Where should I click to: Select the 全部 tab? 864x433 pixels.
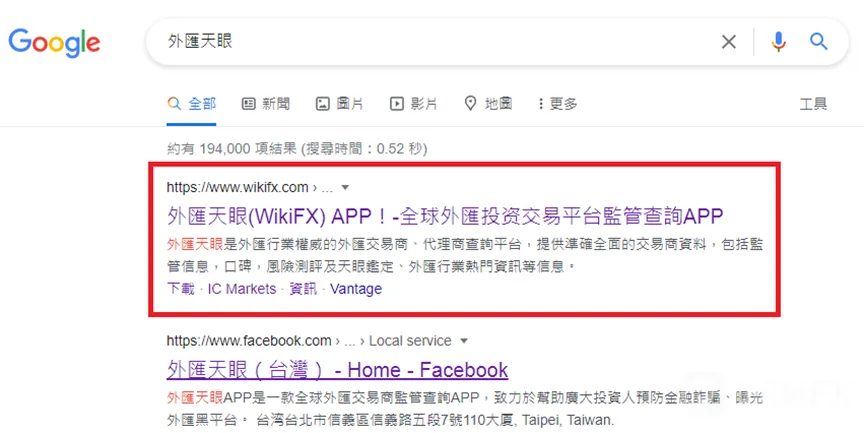[192, 104]
